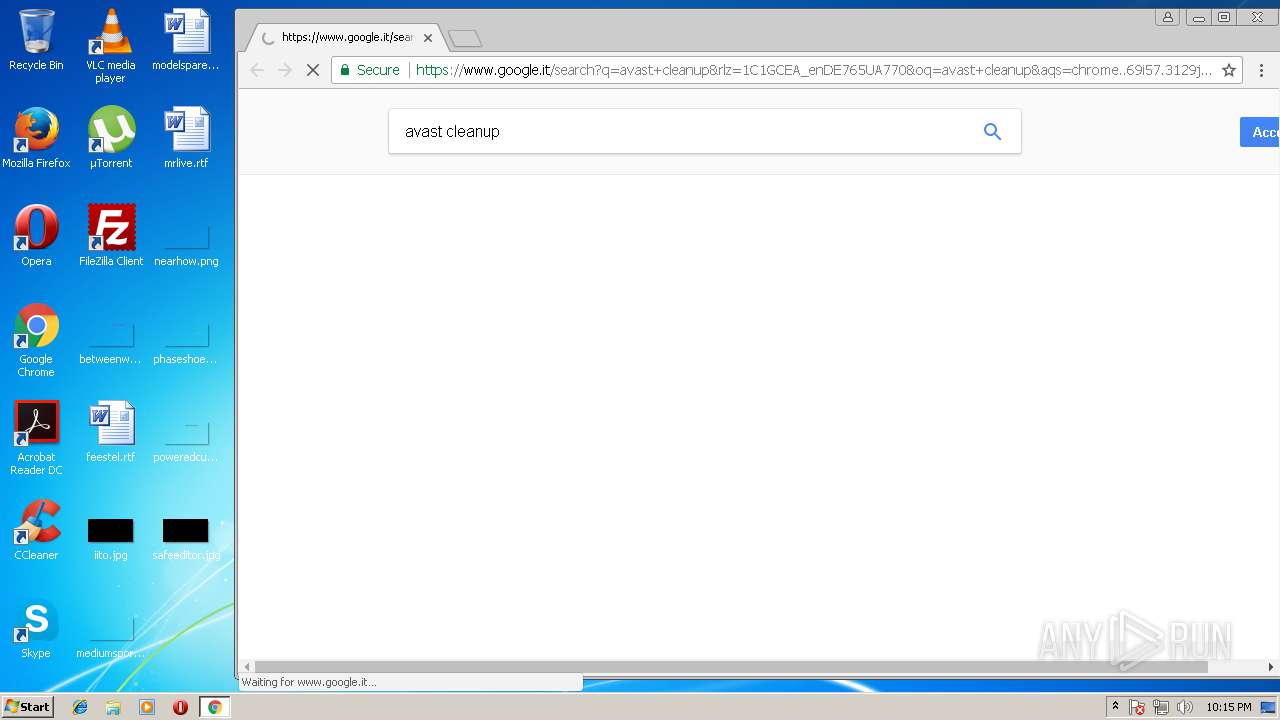This screenshot has height=720, width=1280.
Task: Launch FileZilla Client shortcut
Action: point(110,236)
